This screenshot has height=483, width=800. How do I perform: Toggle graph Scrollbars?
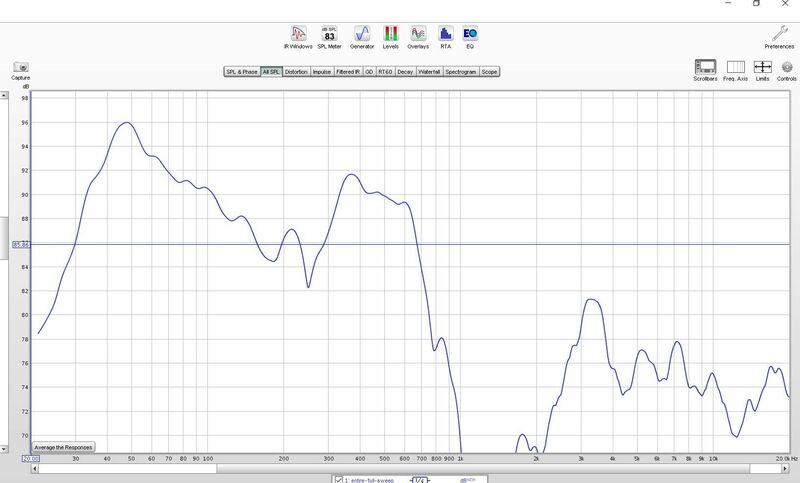coord(705,70)
